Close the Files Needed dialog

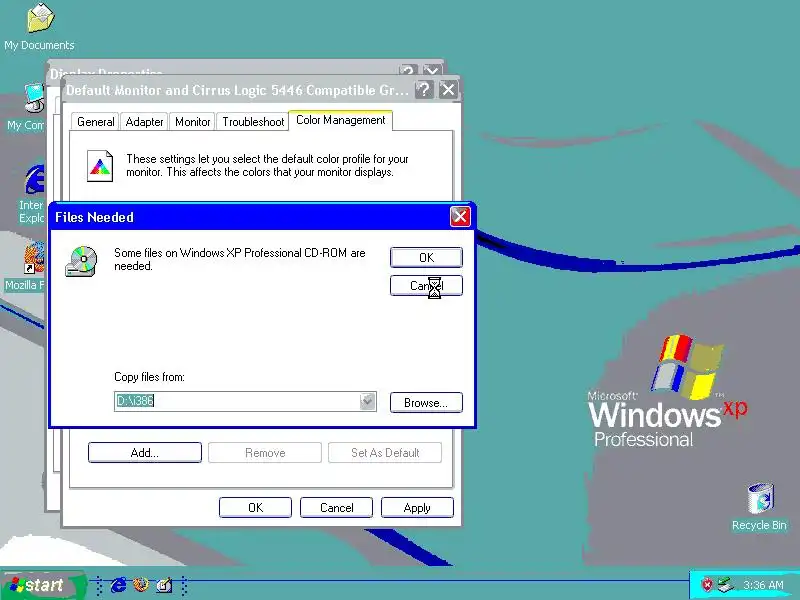pyautogui.click(x=460, y=217)
